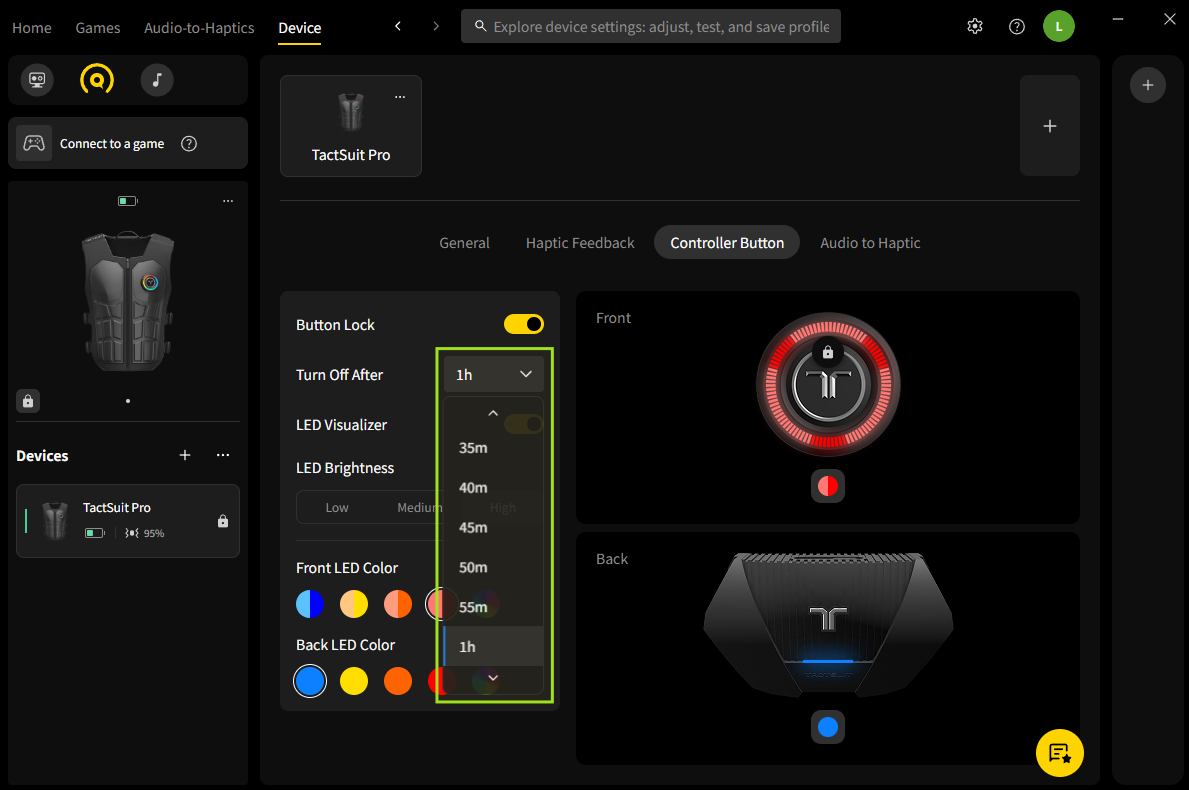Choose the highlighted 1h option in list
Screen dimensions: 1189x790
494,647
